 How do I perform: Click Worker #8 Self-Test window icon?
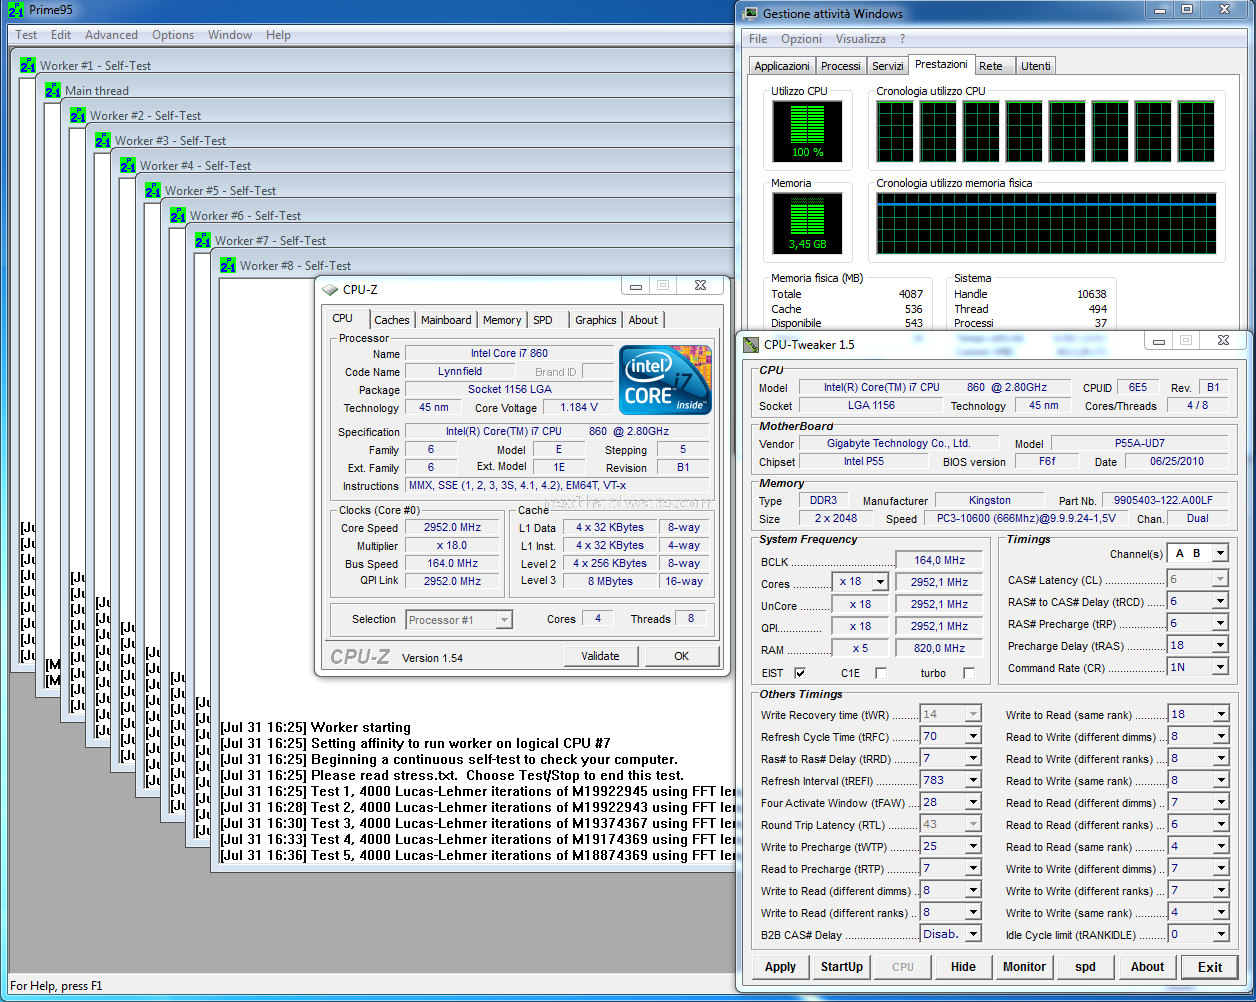coord(228,265)
